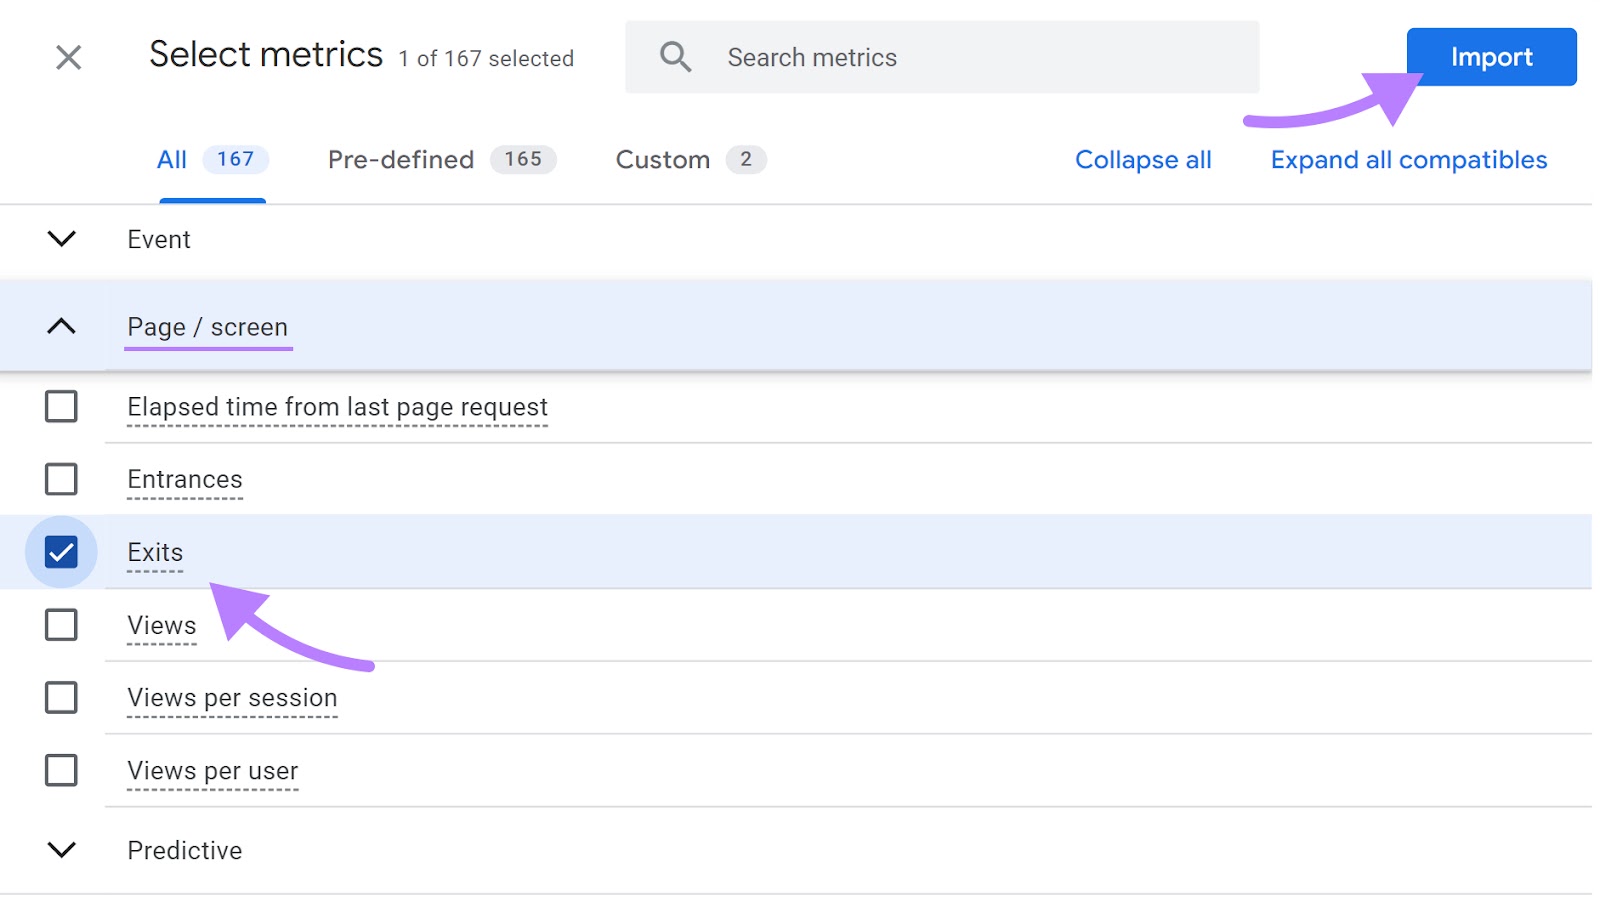Click the Page / screen heading
This screenshot has height=918, width=1600.
click(x=207, y=326)
